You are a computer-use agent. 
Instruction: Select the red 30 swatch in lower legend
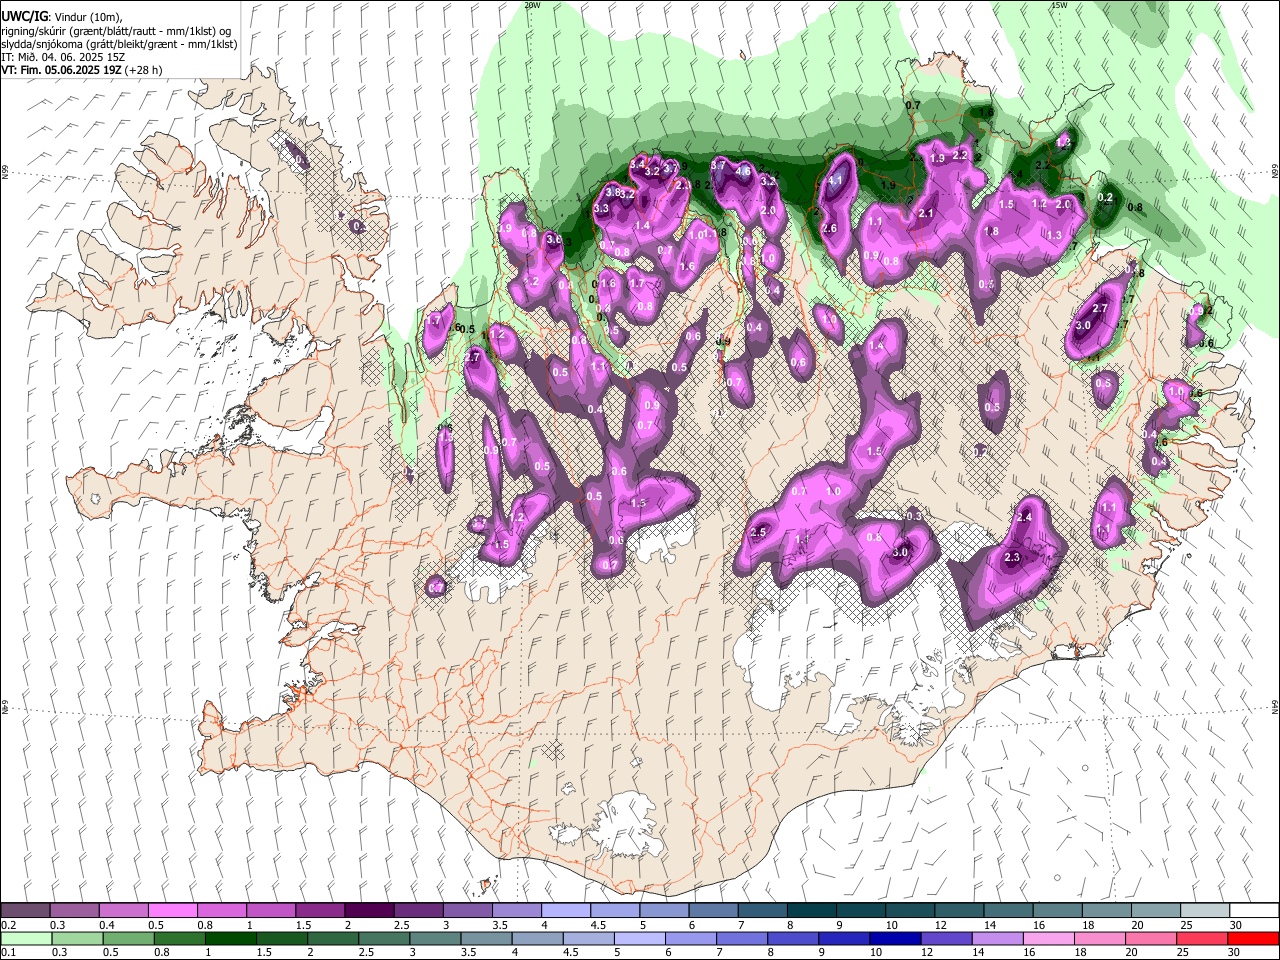(x=1252, y=939)
